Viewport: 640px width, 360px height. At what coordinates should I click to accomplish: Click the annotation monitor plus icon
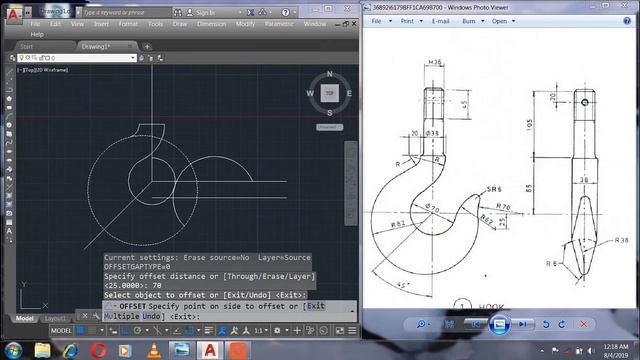297,331
